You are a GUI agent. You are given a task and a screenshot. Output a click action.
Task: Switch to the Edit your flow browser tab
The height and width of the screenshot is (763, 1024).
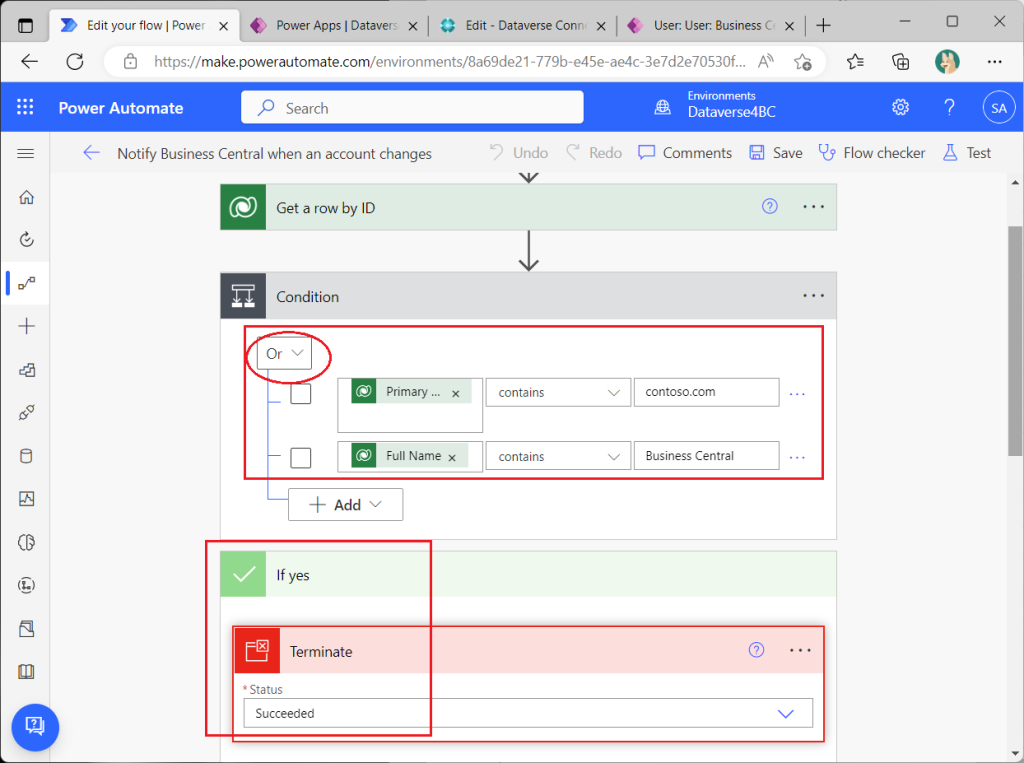[x=145, y=25]
